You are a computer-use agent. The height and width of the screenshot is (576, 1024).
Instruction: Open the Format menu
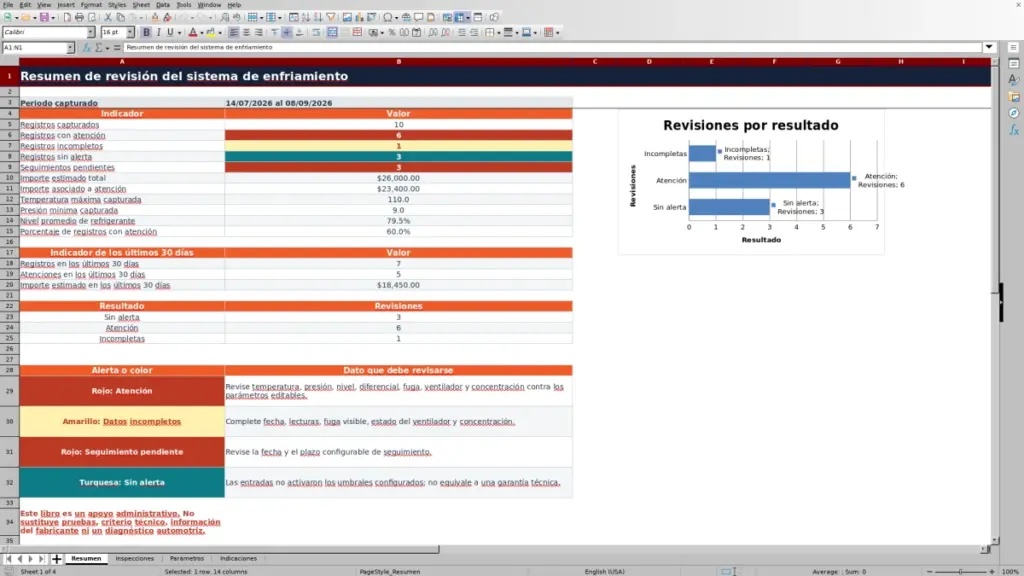coord(91,5)
